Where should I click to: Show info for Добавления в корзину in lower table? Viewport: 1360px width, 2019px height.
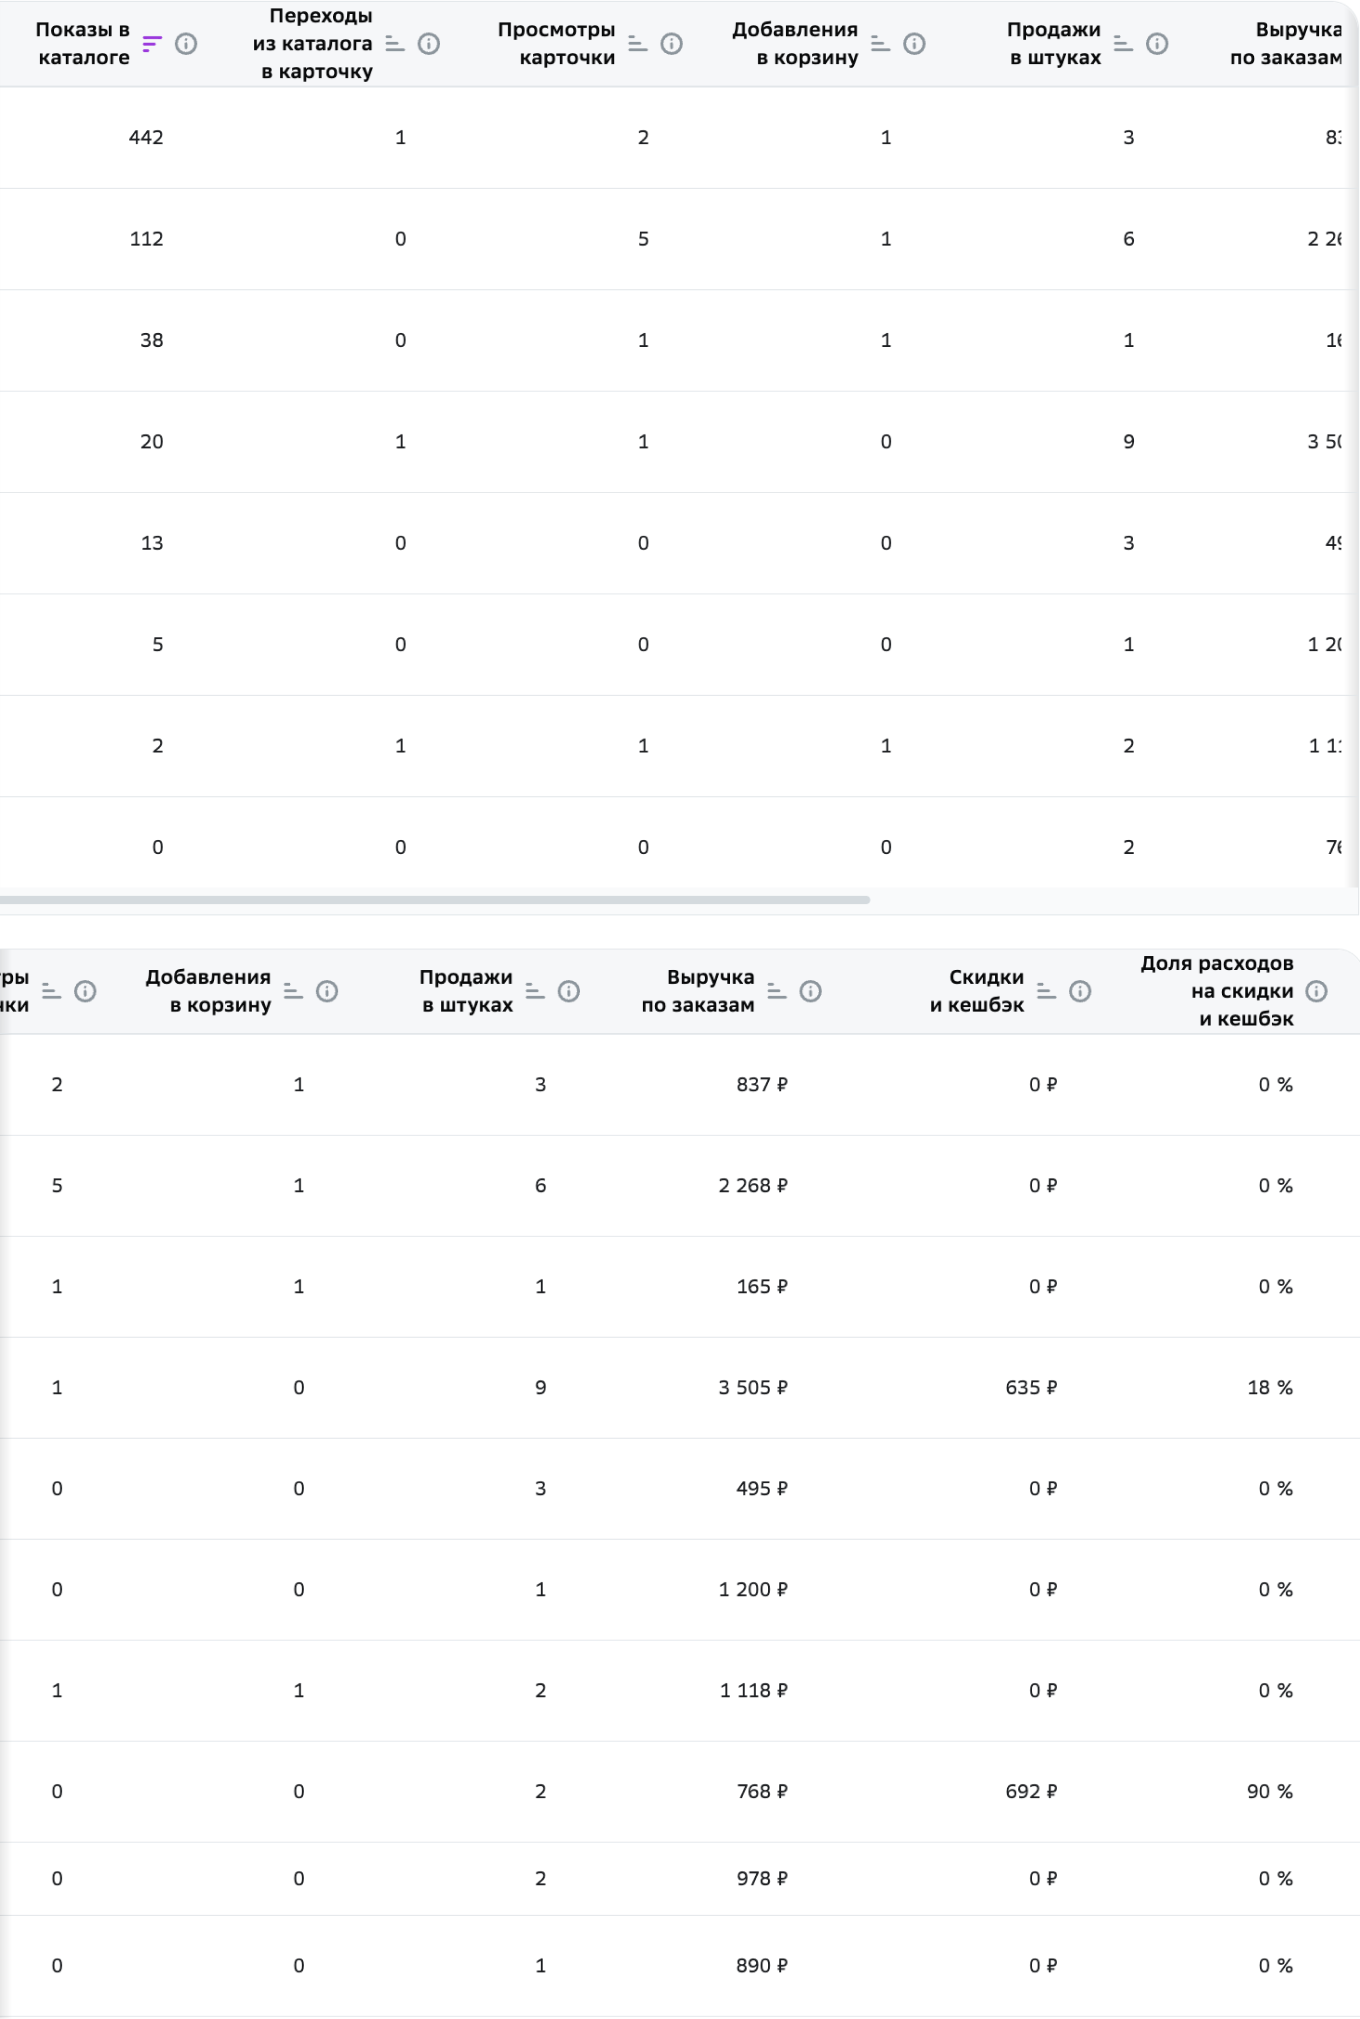[x=327, y=991]
